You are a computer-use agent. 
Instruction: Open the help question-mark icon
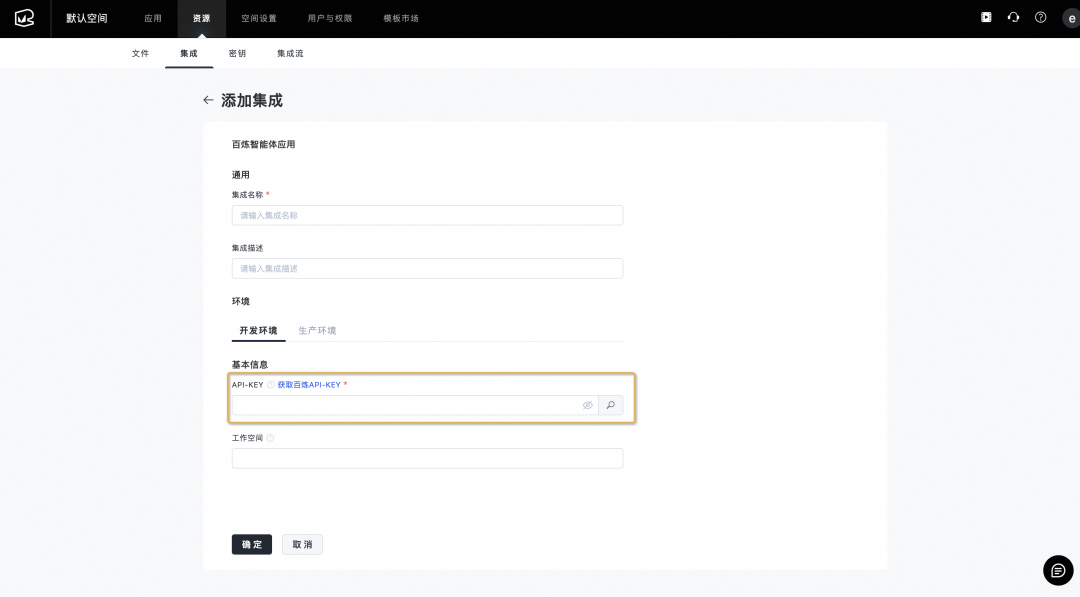(x=1041, y=18)
